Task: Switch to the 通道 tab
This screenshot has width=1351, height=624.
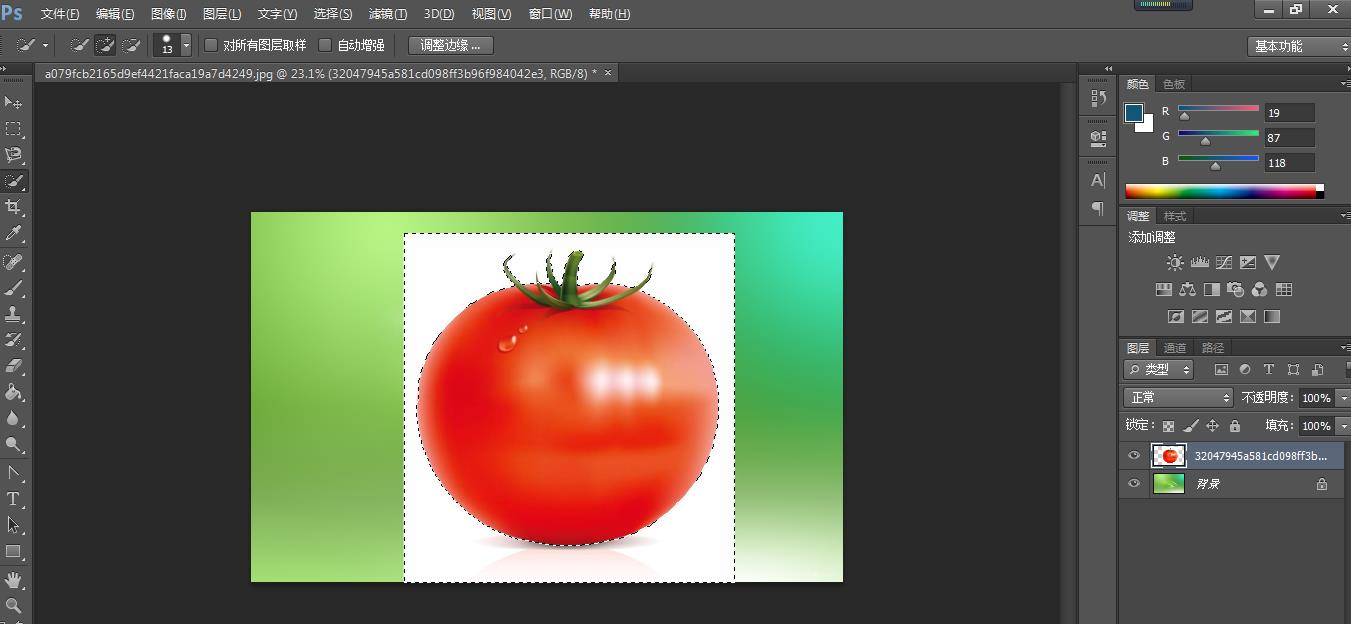Action: (1174, 348)
